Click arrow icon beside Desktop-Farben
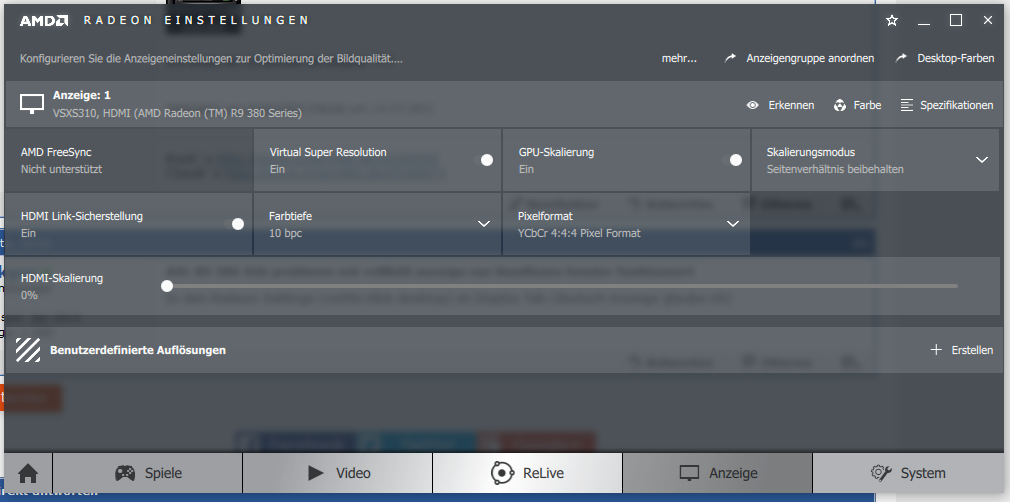Screen dimensions: 1010x502 (x=901, y=58)
